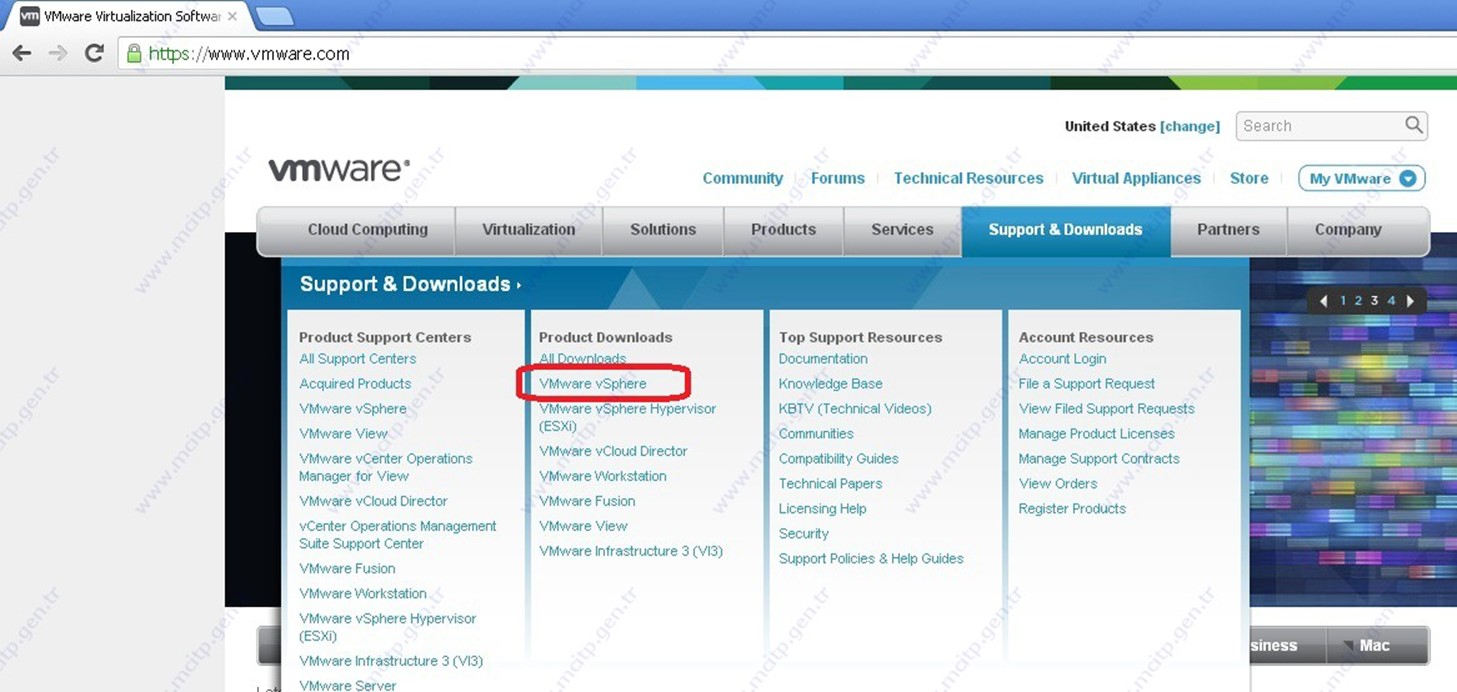Viewport: 1457px width, 692px height.
Task: Jump to carousel slide 1
Action: point(1343,301)
